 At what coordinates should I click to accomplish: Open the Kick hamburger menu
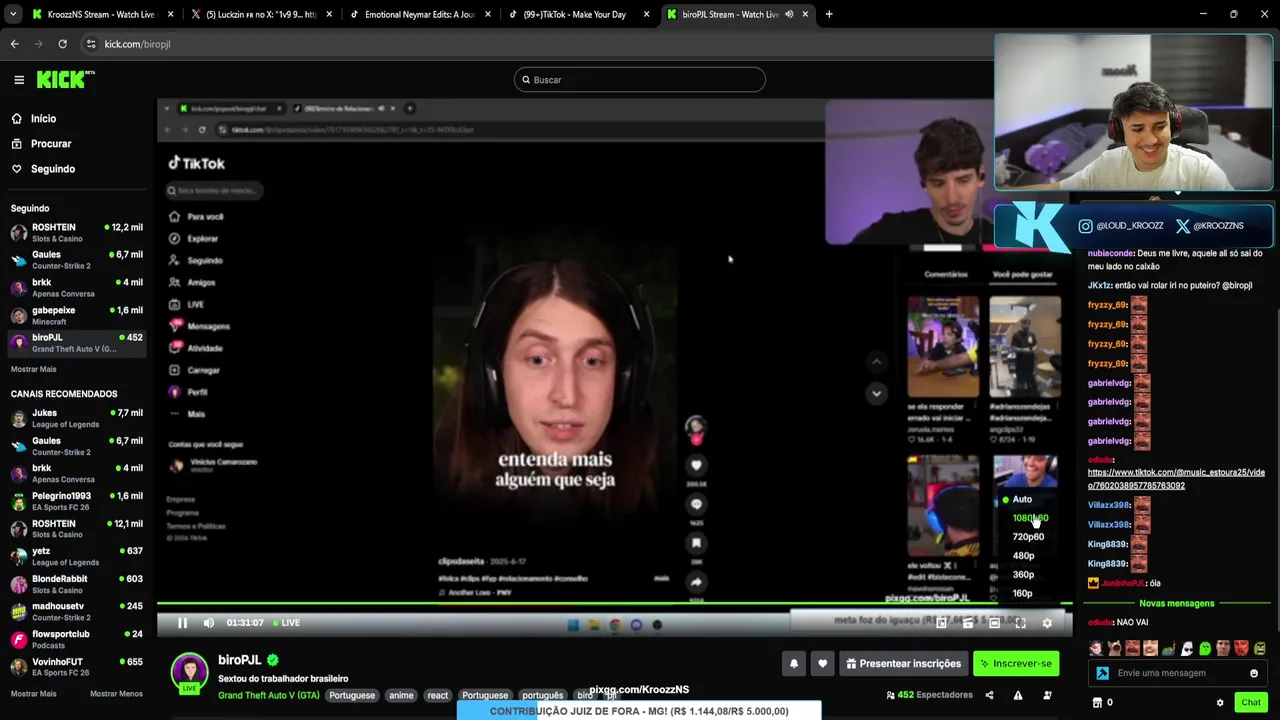(19, 80)
